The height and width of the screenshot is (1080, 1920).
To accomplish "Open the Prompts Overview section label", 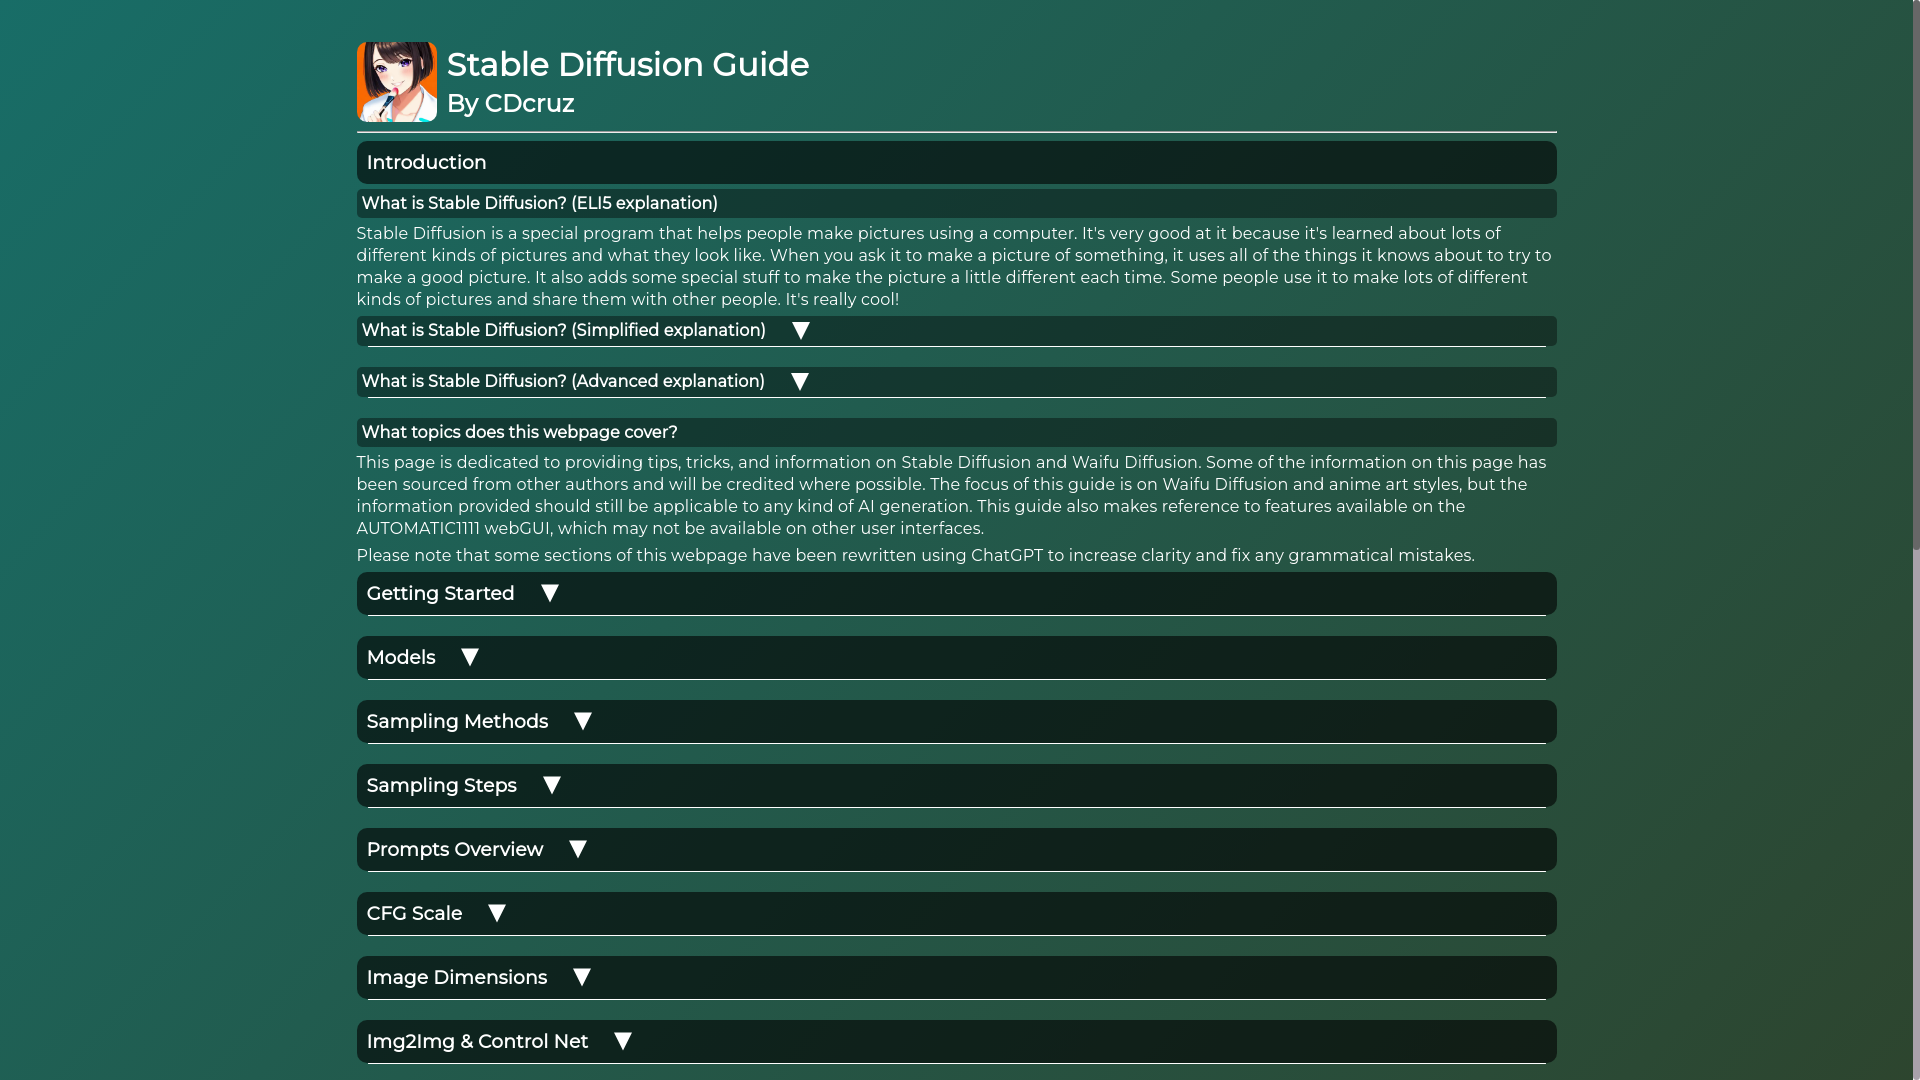I will point(455,850).
